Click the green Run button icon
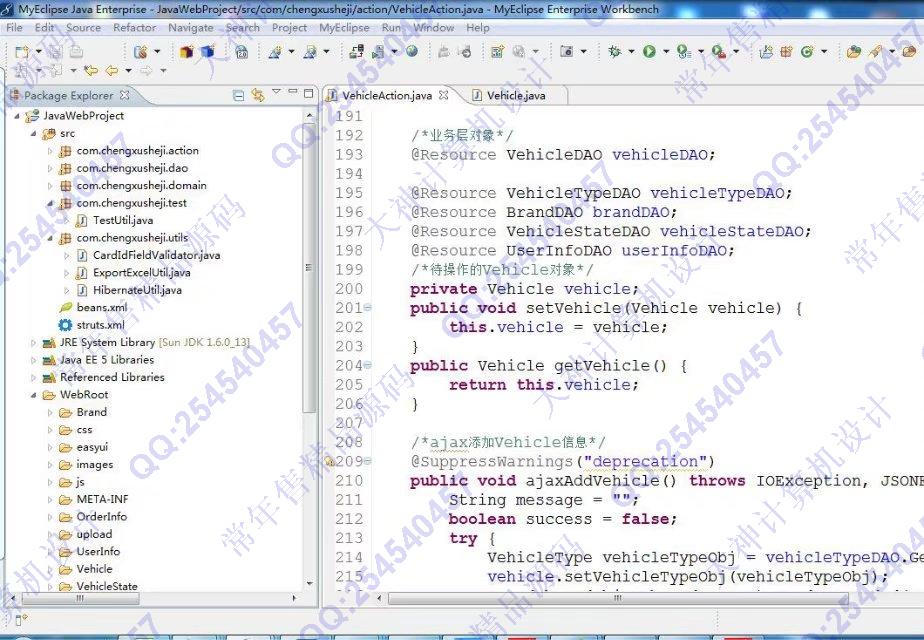The height and width of the screenshot is (640, 924). (649, 51)
